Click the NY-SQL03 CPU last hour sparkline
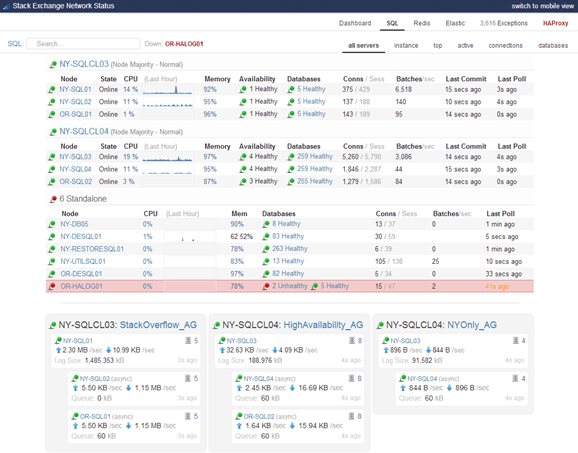 click(168, 157)
